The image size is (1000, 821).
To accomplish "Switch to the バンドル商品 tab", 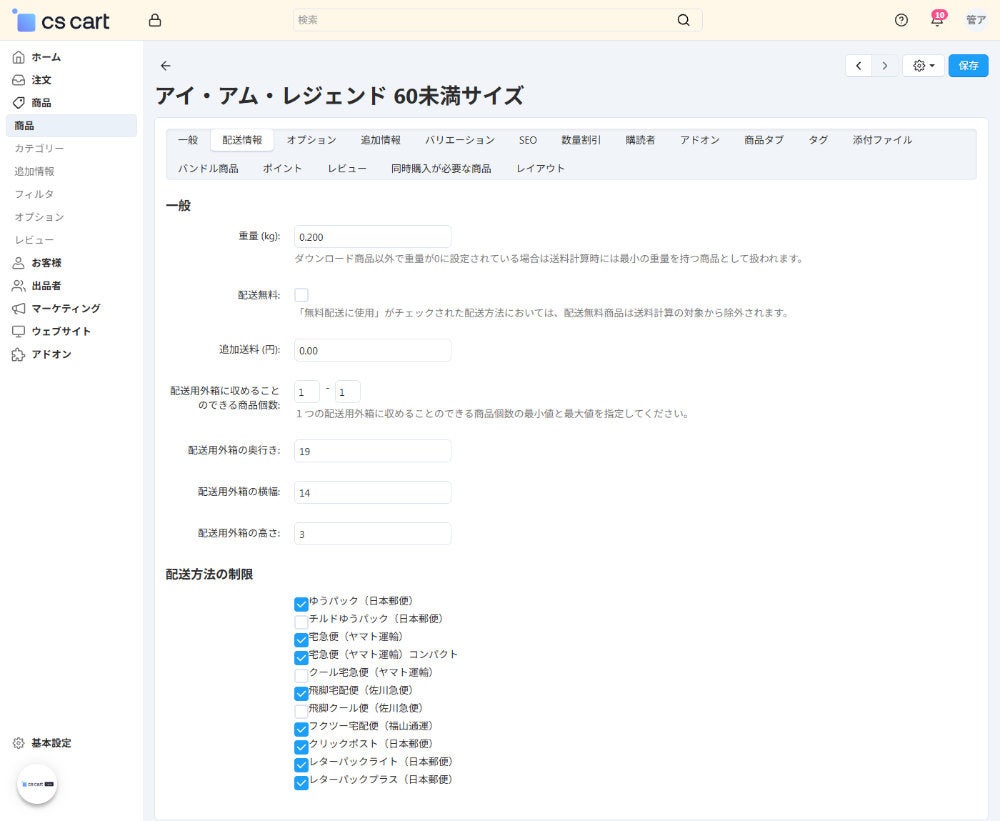I will 208,168.
